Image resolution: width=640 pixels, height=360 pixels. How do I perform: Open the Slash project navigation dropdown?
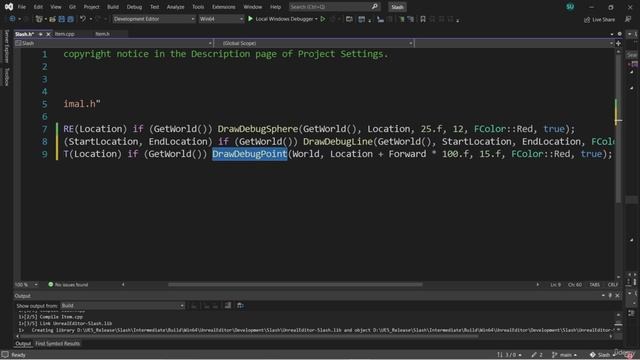tap(113, 43)
